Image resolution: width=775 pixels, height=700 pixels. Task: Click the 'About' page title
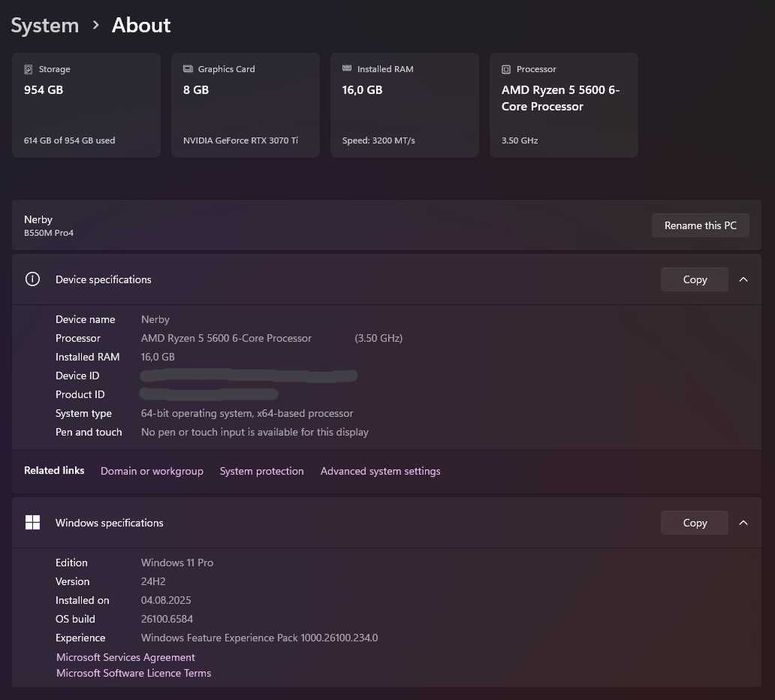click(141, 25)
